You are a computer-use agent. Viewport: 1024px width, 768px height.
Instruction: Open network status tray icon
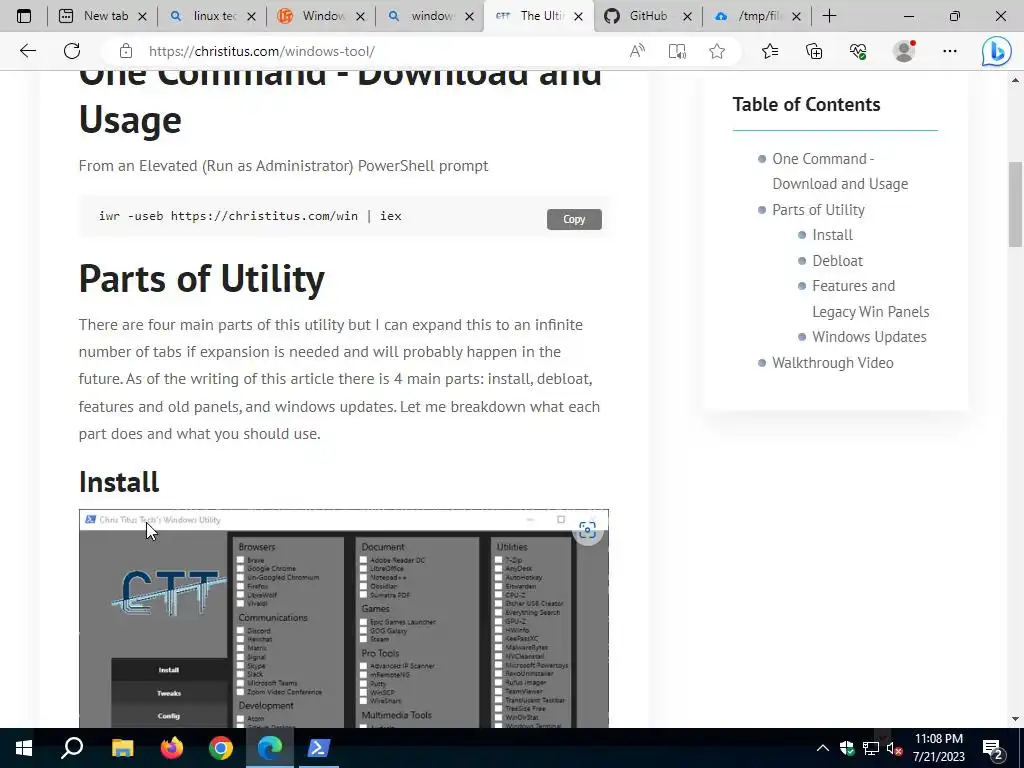click(871, 748)
